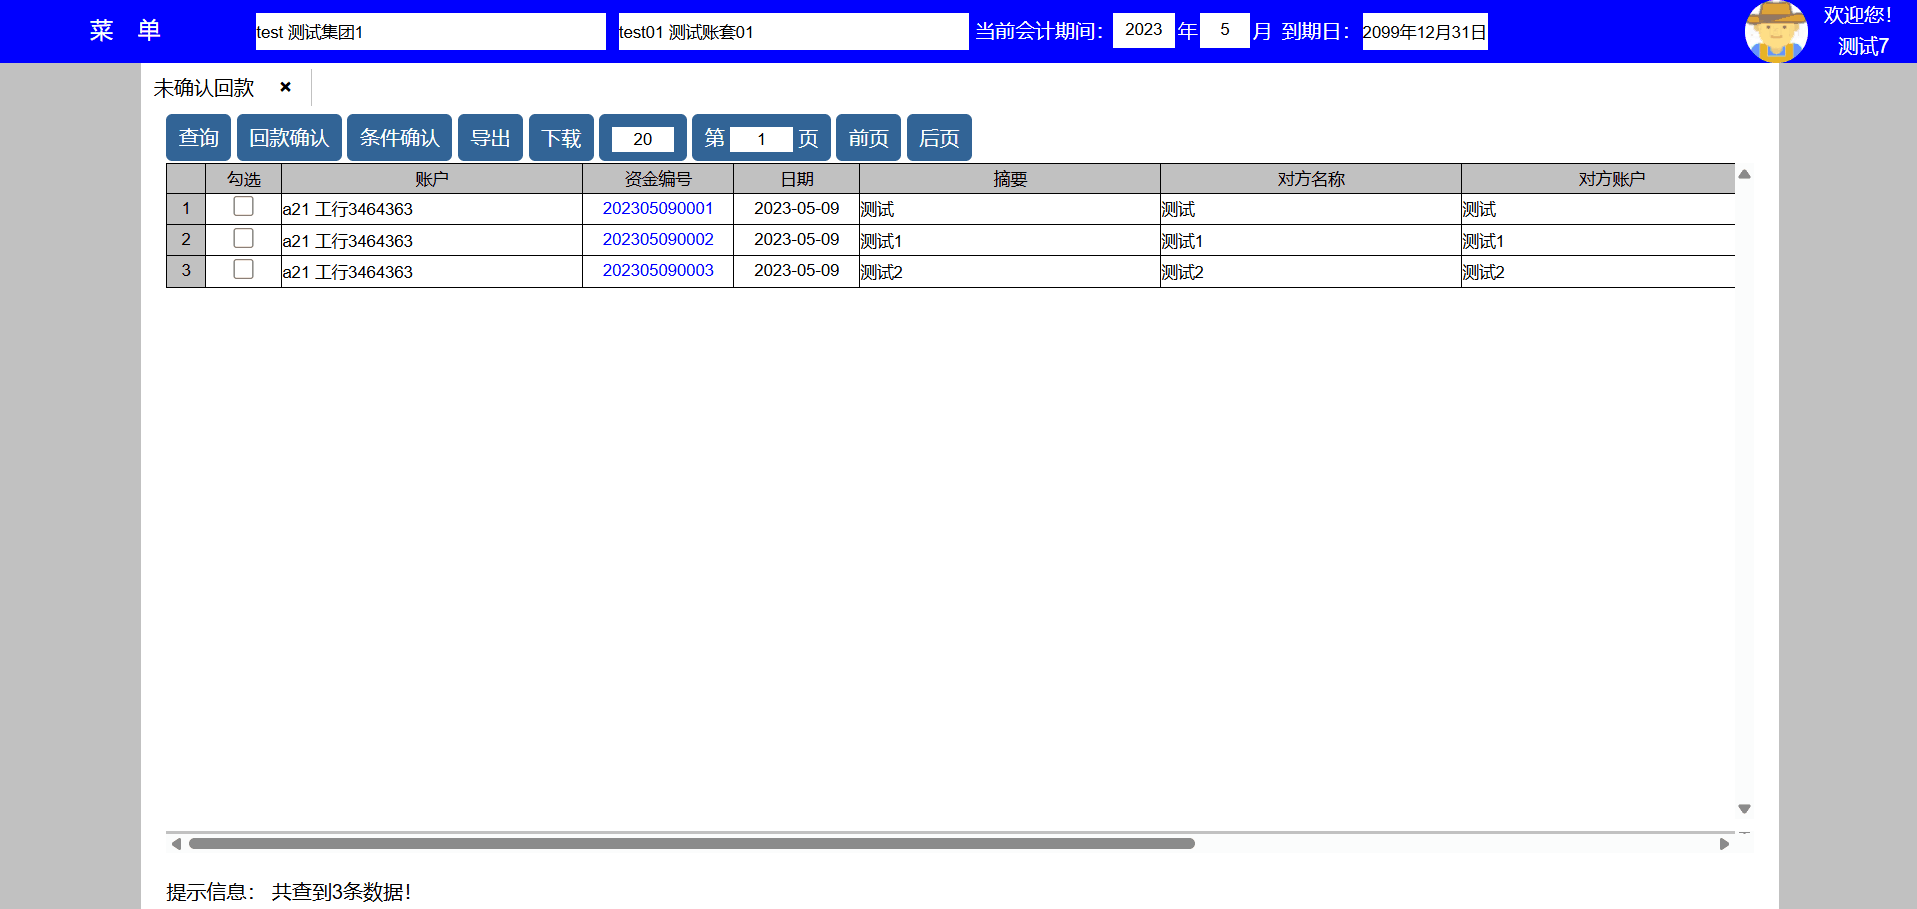Click the horizontal scrollbar right arrow
The height and width of the screenshot is (909, 1917).
[x=1724, y=843]
